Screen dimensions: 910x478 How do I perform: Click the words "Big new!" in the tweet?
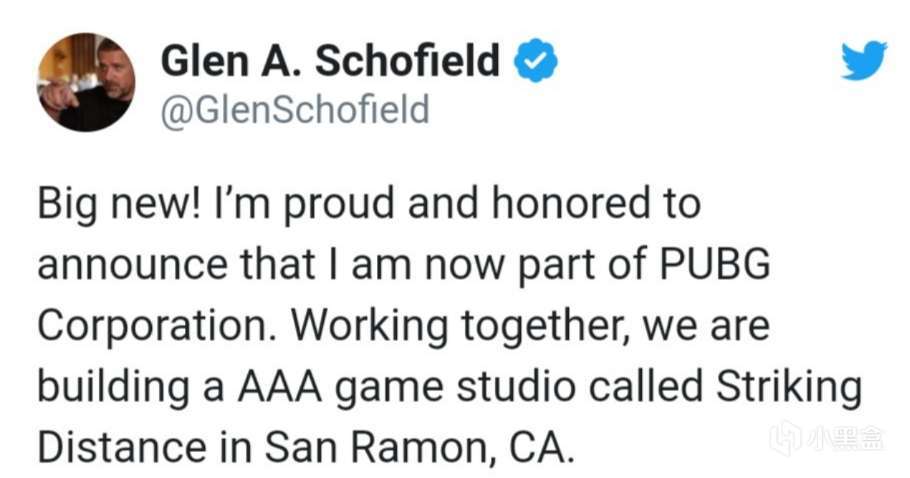pyautogui.click(x=108, y=205)
